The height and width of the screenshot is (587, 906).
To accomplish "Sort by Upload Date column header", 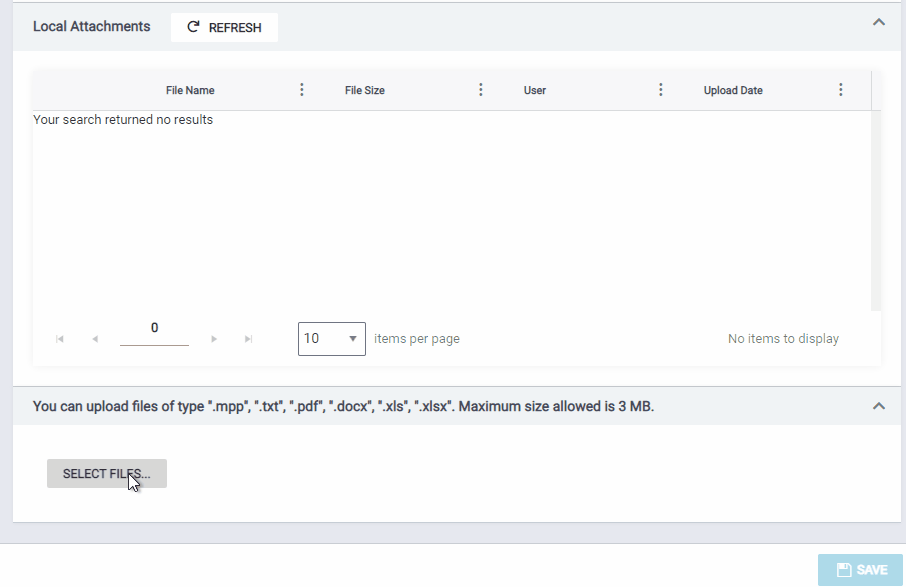I will pyautogui.click(x=733, y=91).
